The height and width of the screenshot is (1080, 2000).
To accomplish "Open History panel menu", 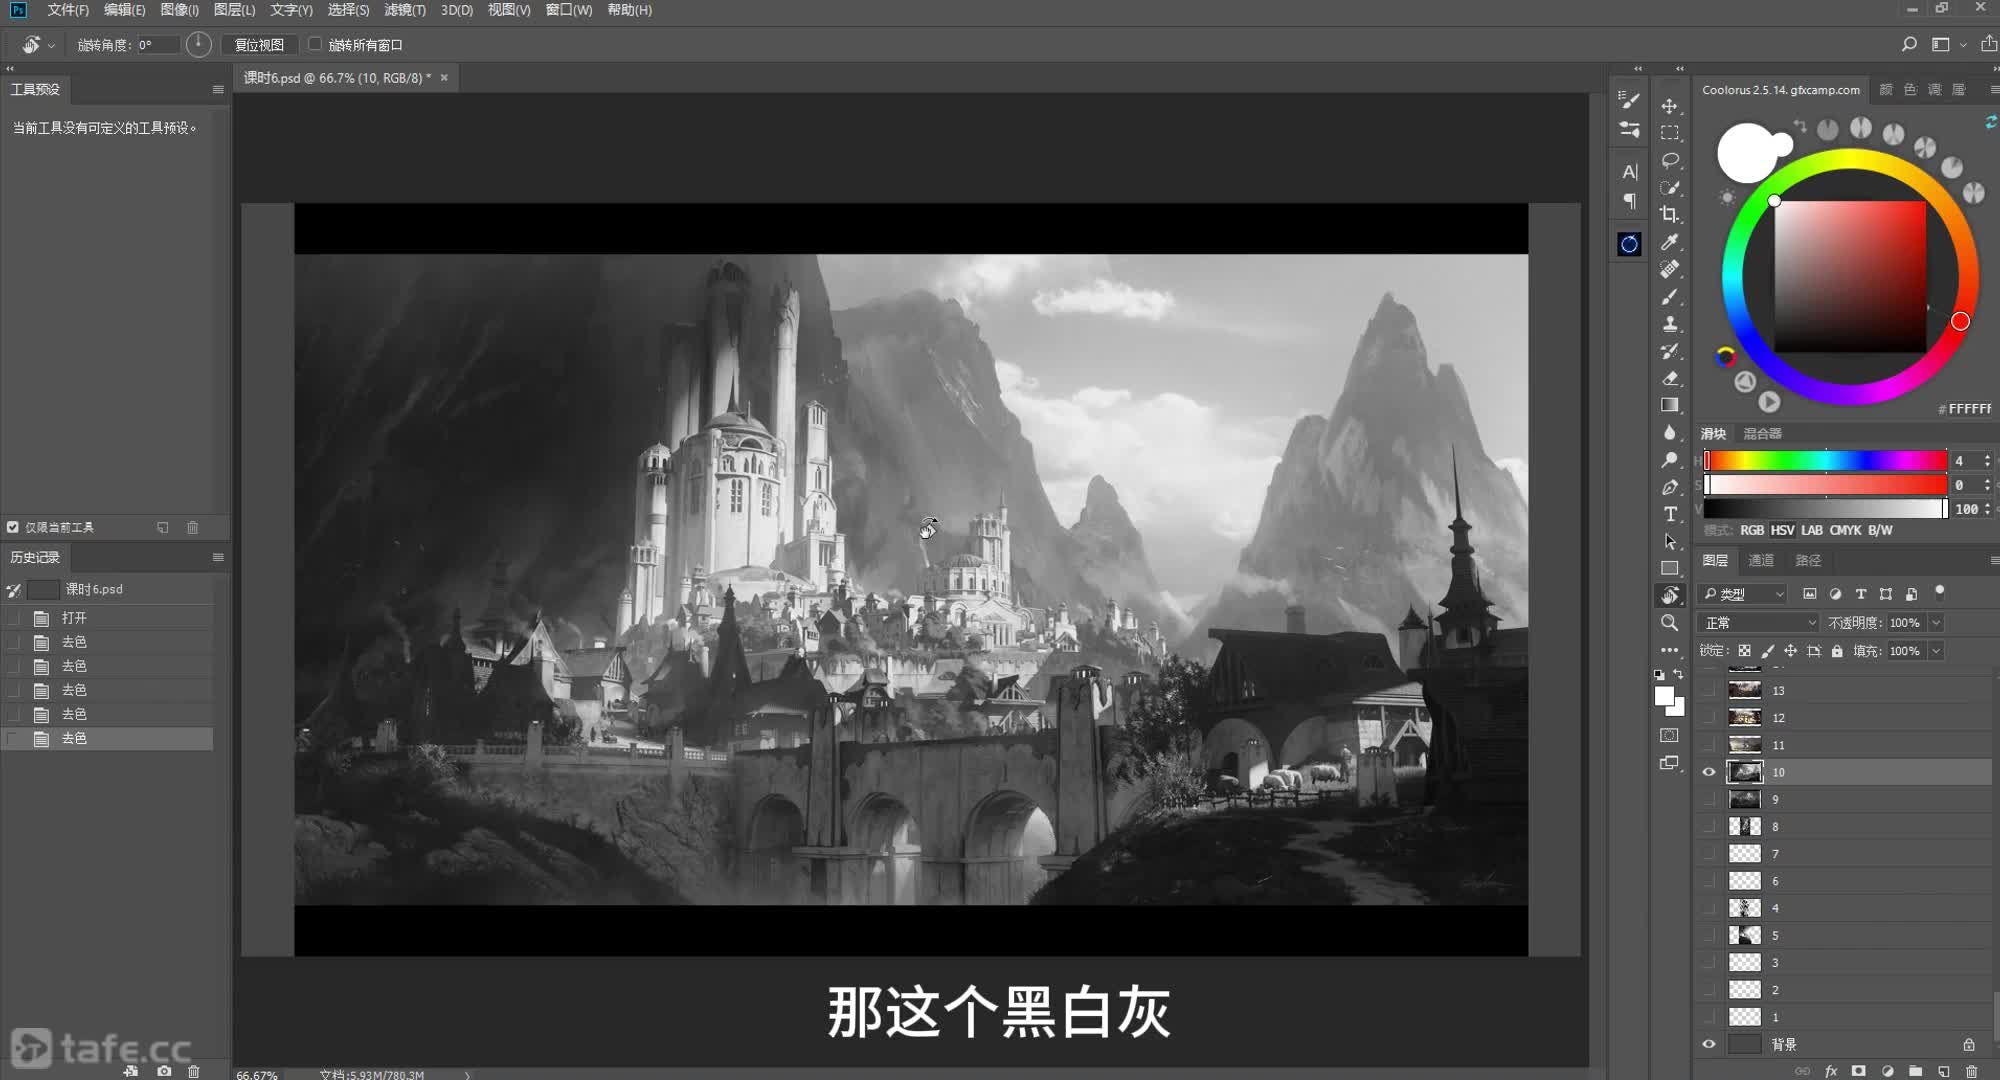I will 218,557.
